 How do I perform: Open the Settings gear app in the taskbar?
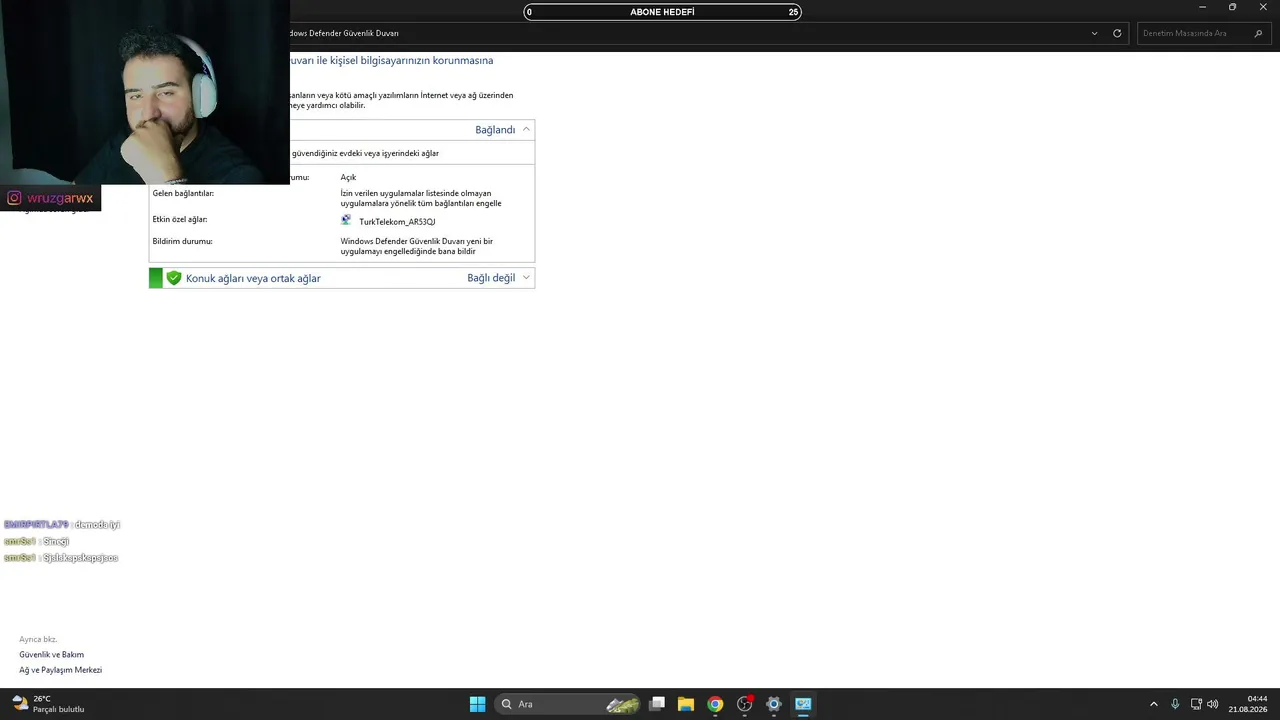(x=773, y=704)
